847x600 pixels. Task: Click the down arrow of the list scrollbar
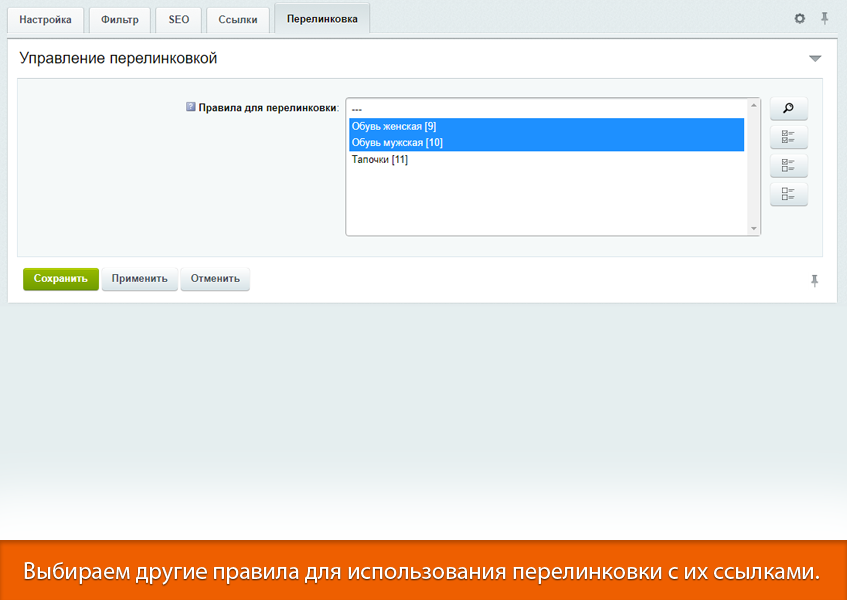(753, 227)
